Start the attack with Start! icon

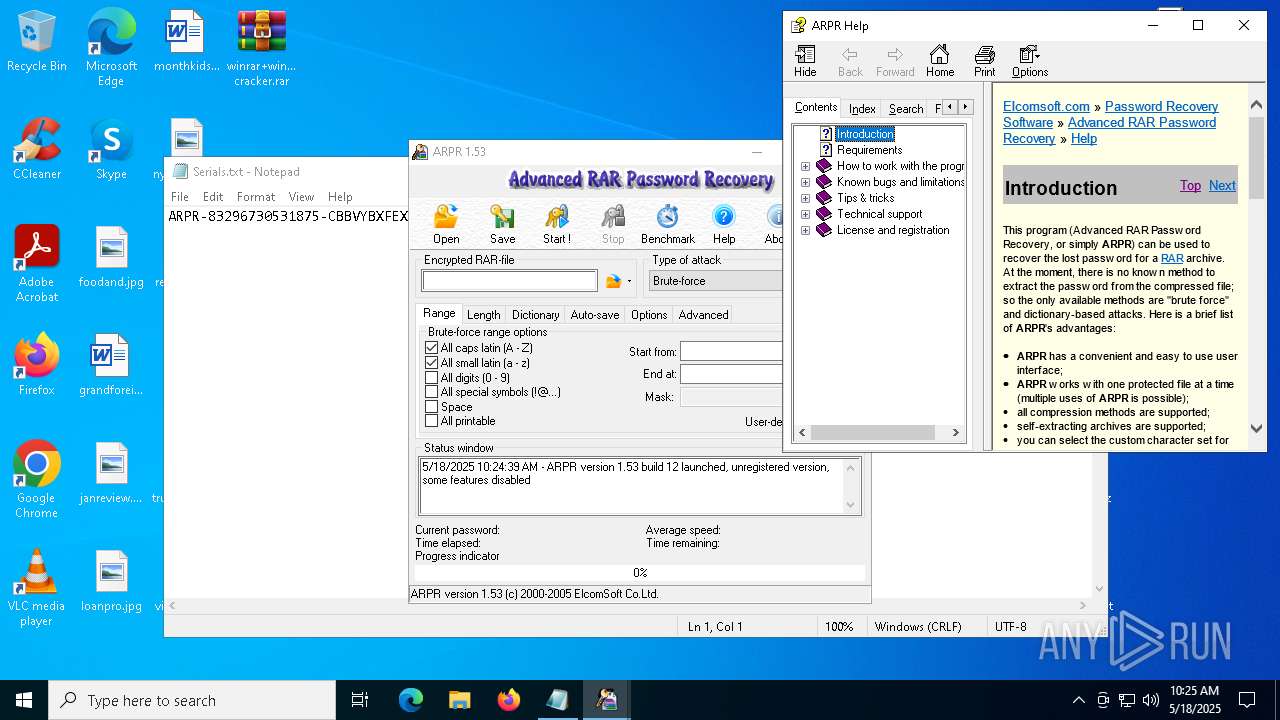[557, 224]
